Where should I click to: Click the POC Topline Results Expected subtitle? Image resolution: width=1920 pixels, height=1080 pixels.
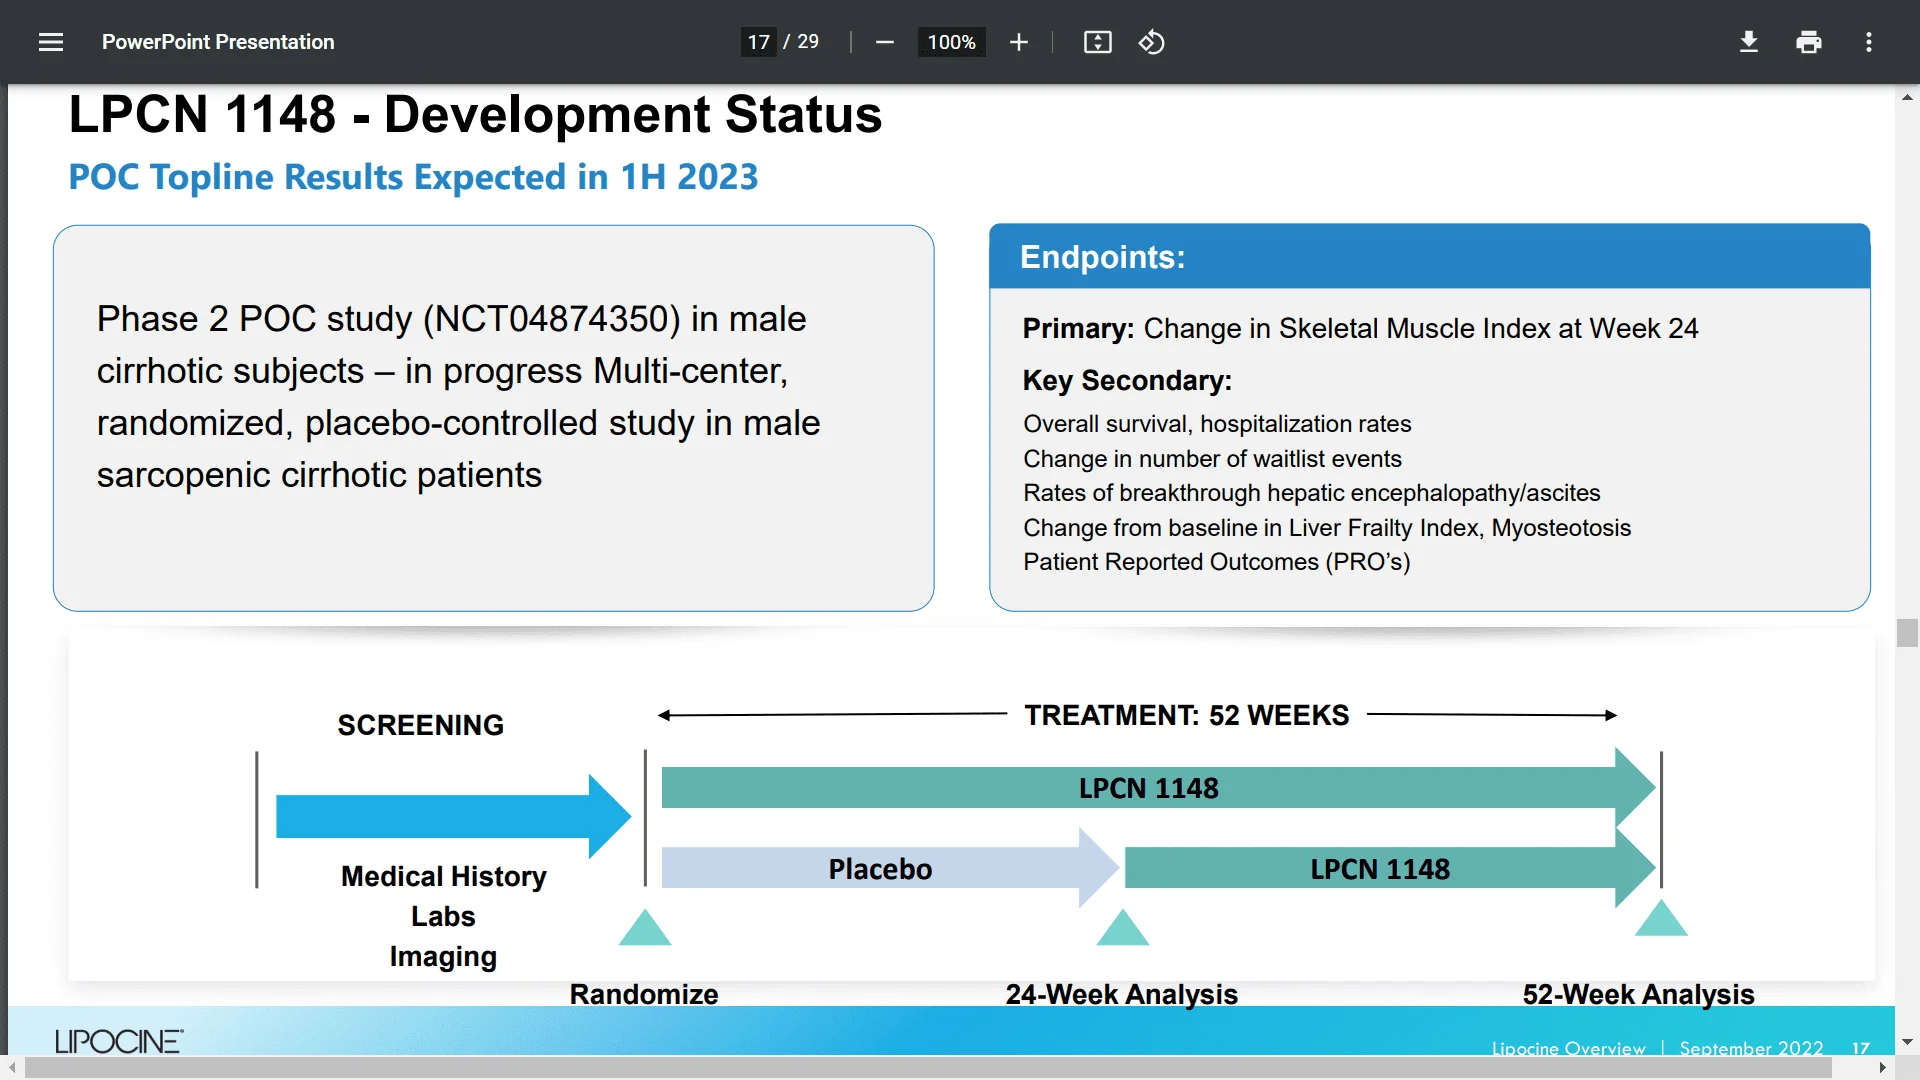pos(413,177)
